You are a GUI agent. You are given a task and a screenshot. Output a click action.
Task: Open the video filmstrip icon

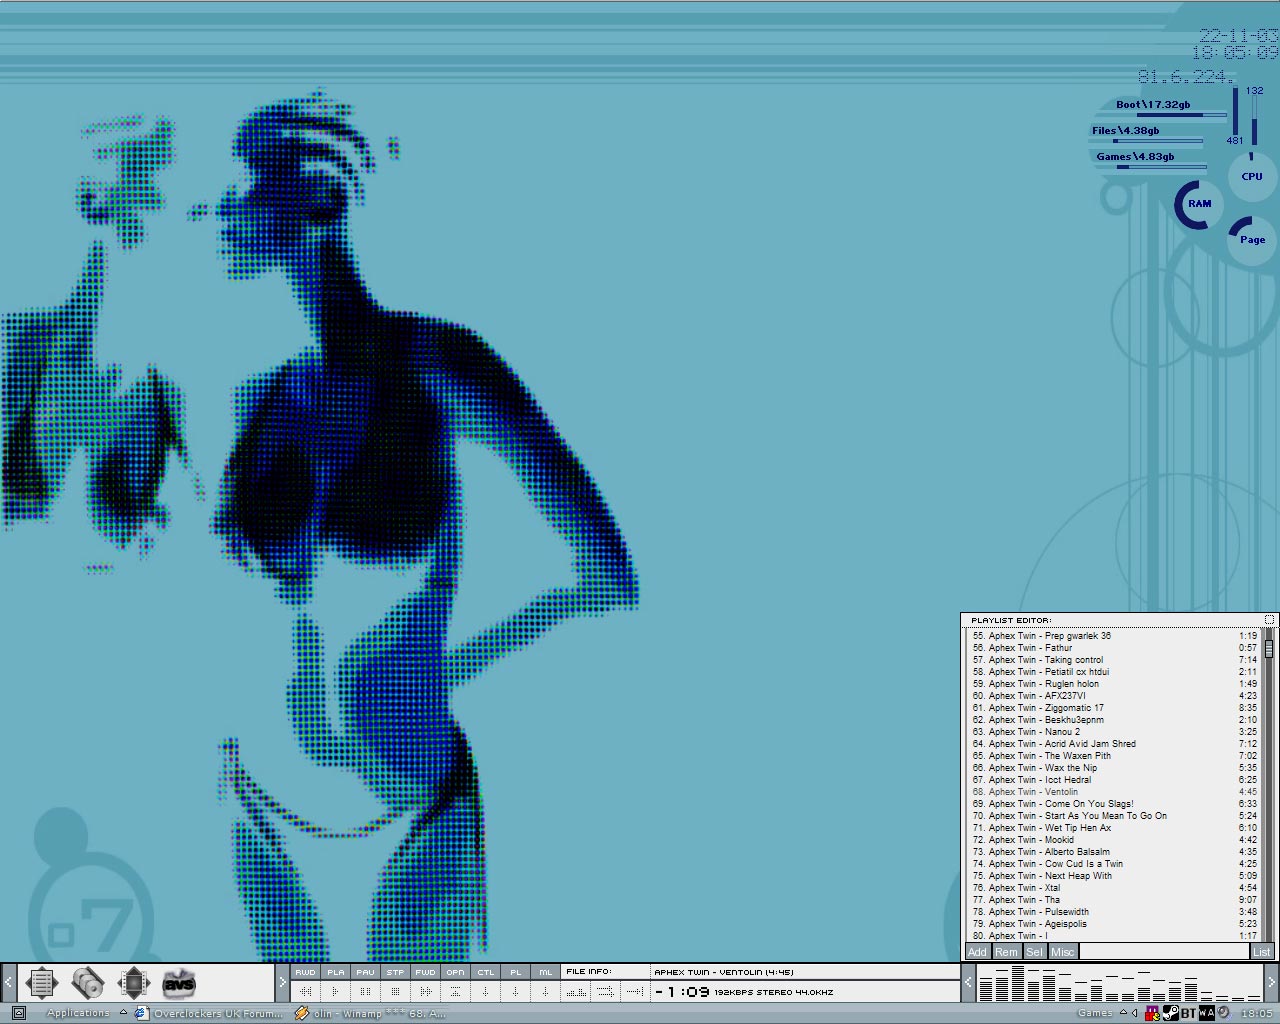(134, 984)
